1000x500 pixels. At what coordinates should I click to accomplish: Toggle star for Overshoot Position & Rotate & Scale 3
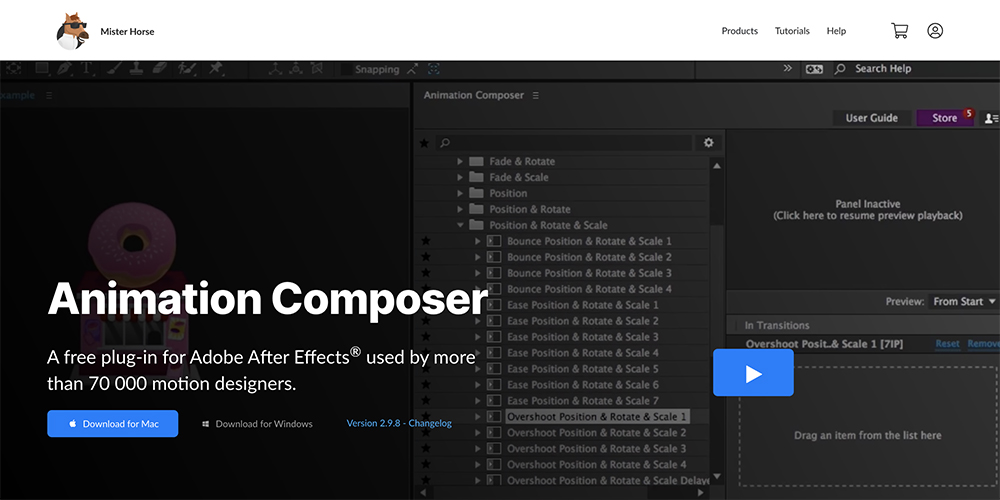pos(426,448)
